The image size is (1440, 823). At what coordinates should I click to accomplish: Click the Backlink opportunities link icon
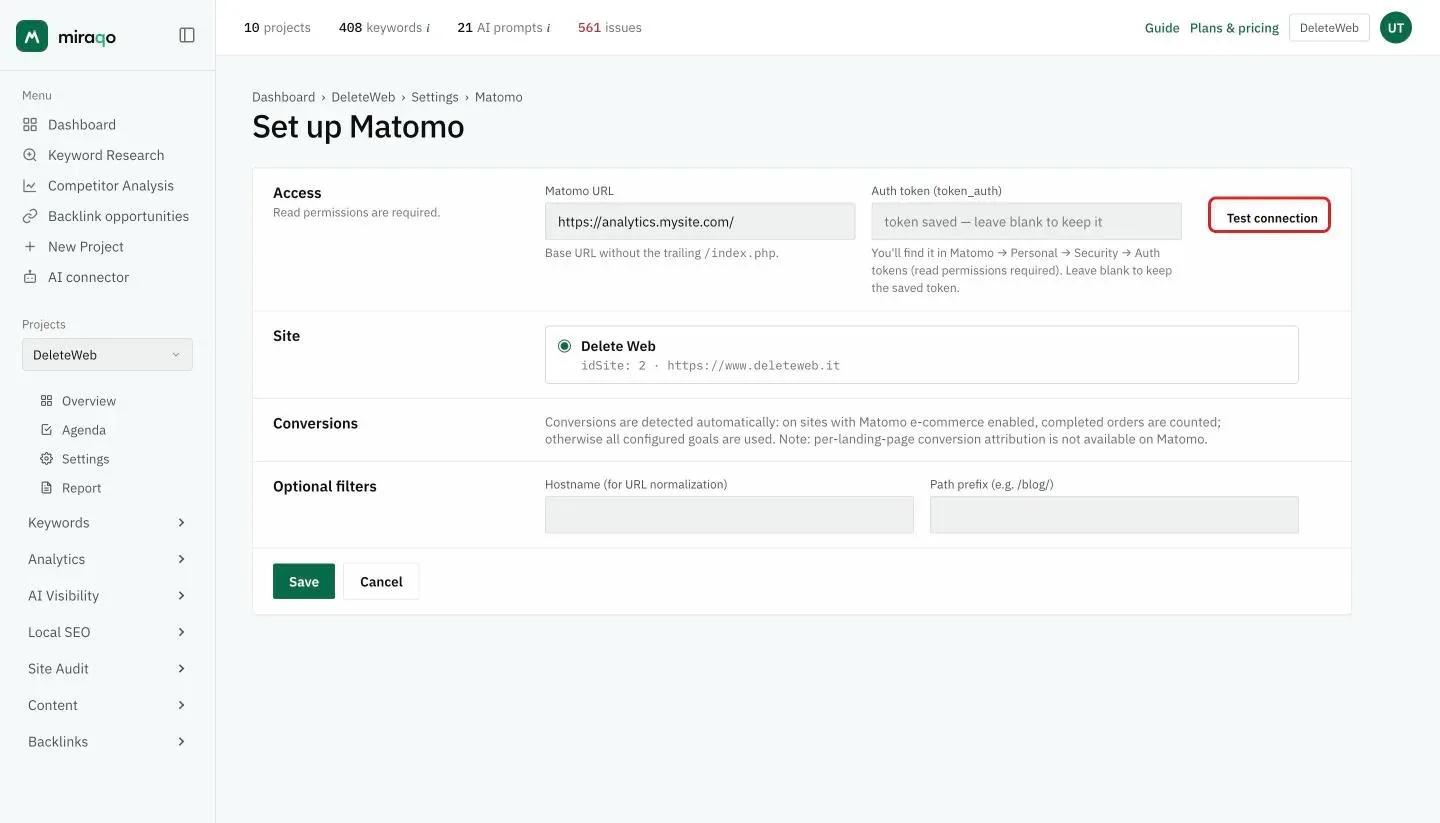[x=30, y=216]
